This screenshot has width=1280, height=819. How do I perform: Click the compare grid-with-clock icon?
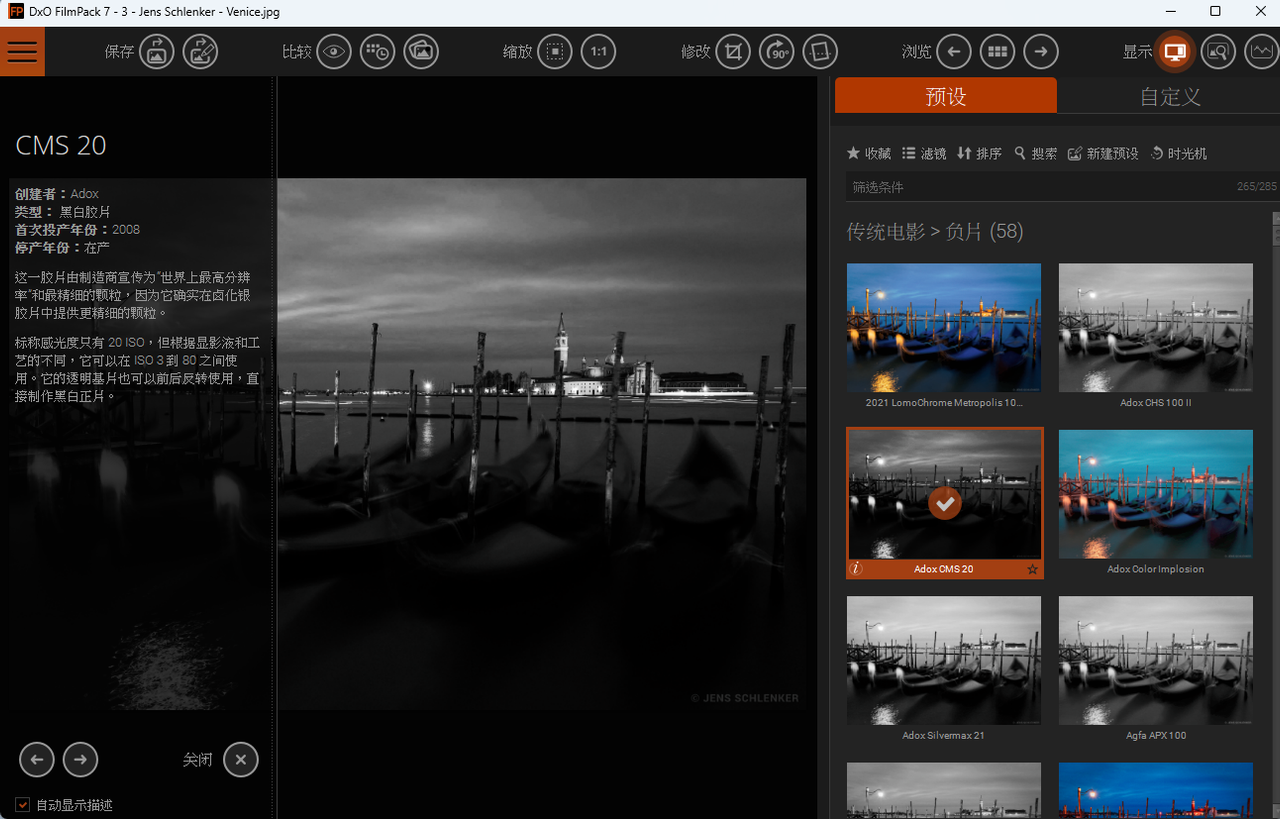click(378, 52)
